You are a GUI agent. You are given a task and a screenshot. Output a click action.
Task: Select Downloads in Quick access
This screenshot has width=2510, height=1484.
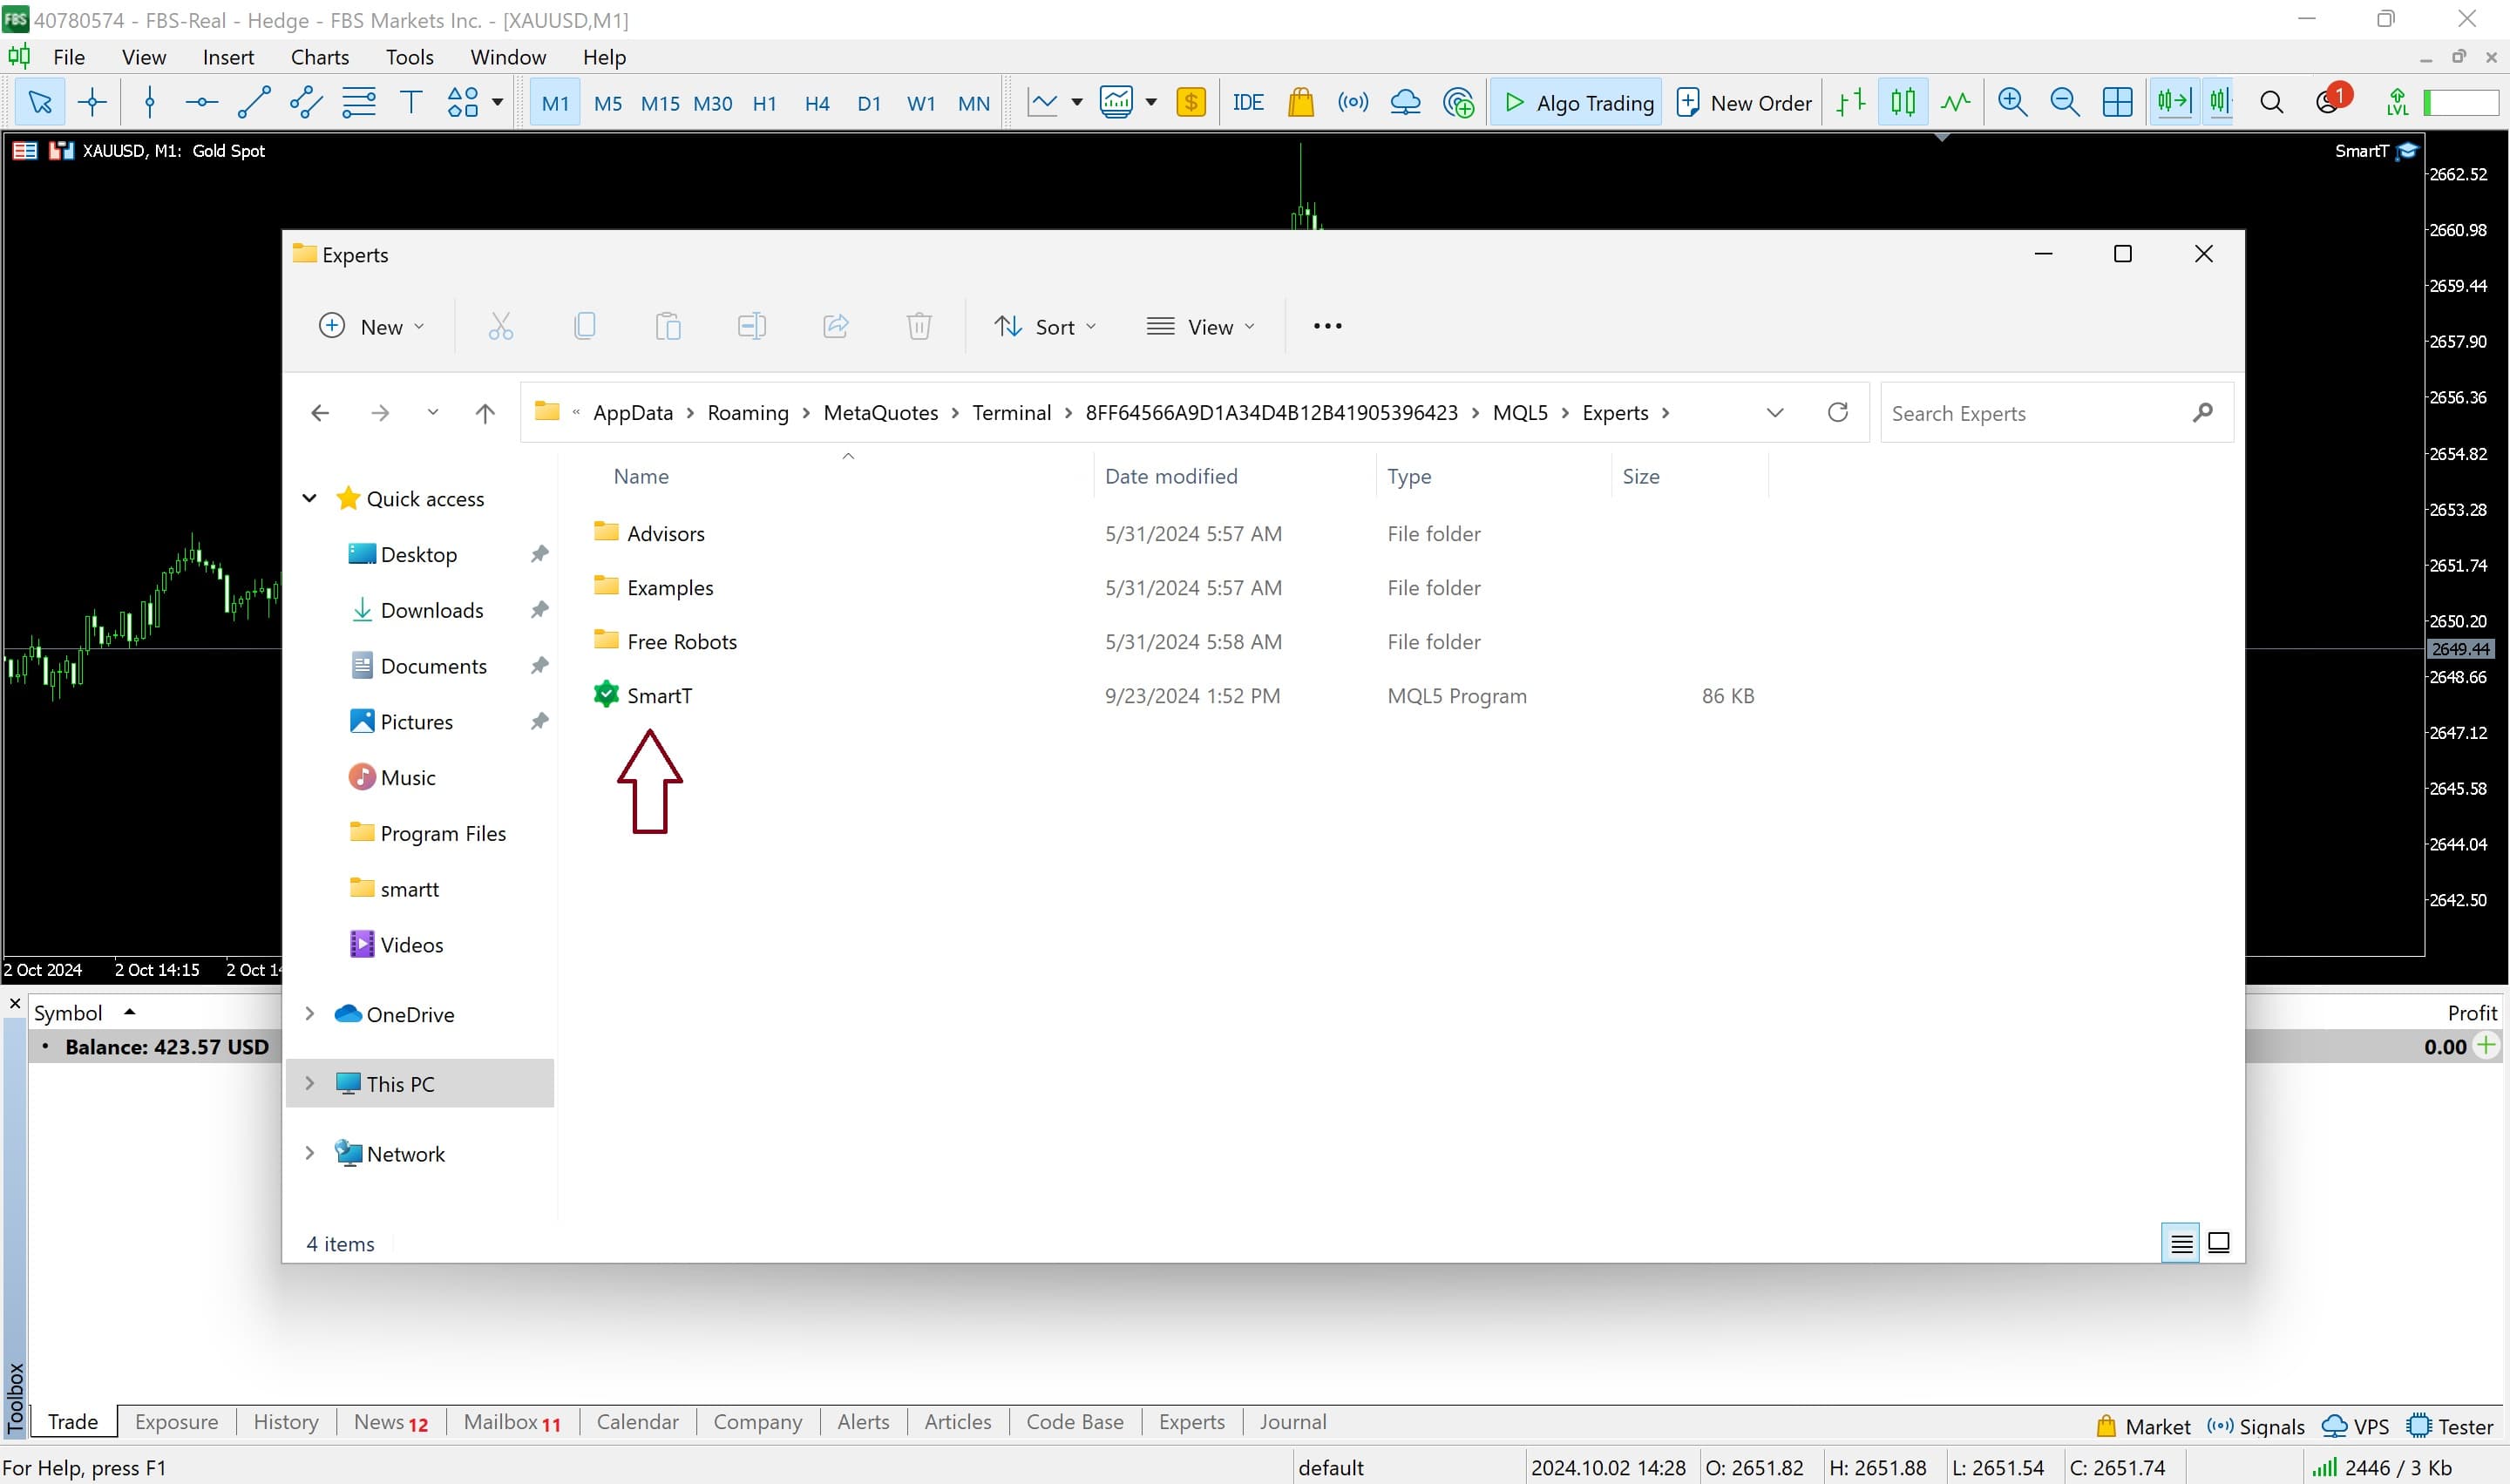432,610
